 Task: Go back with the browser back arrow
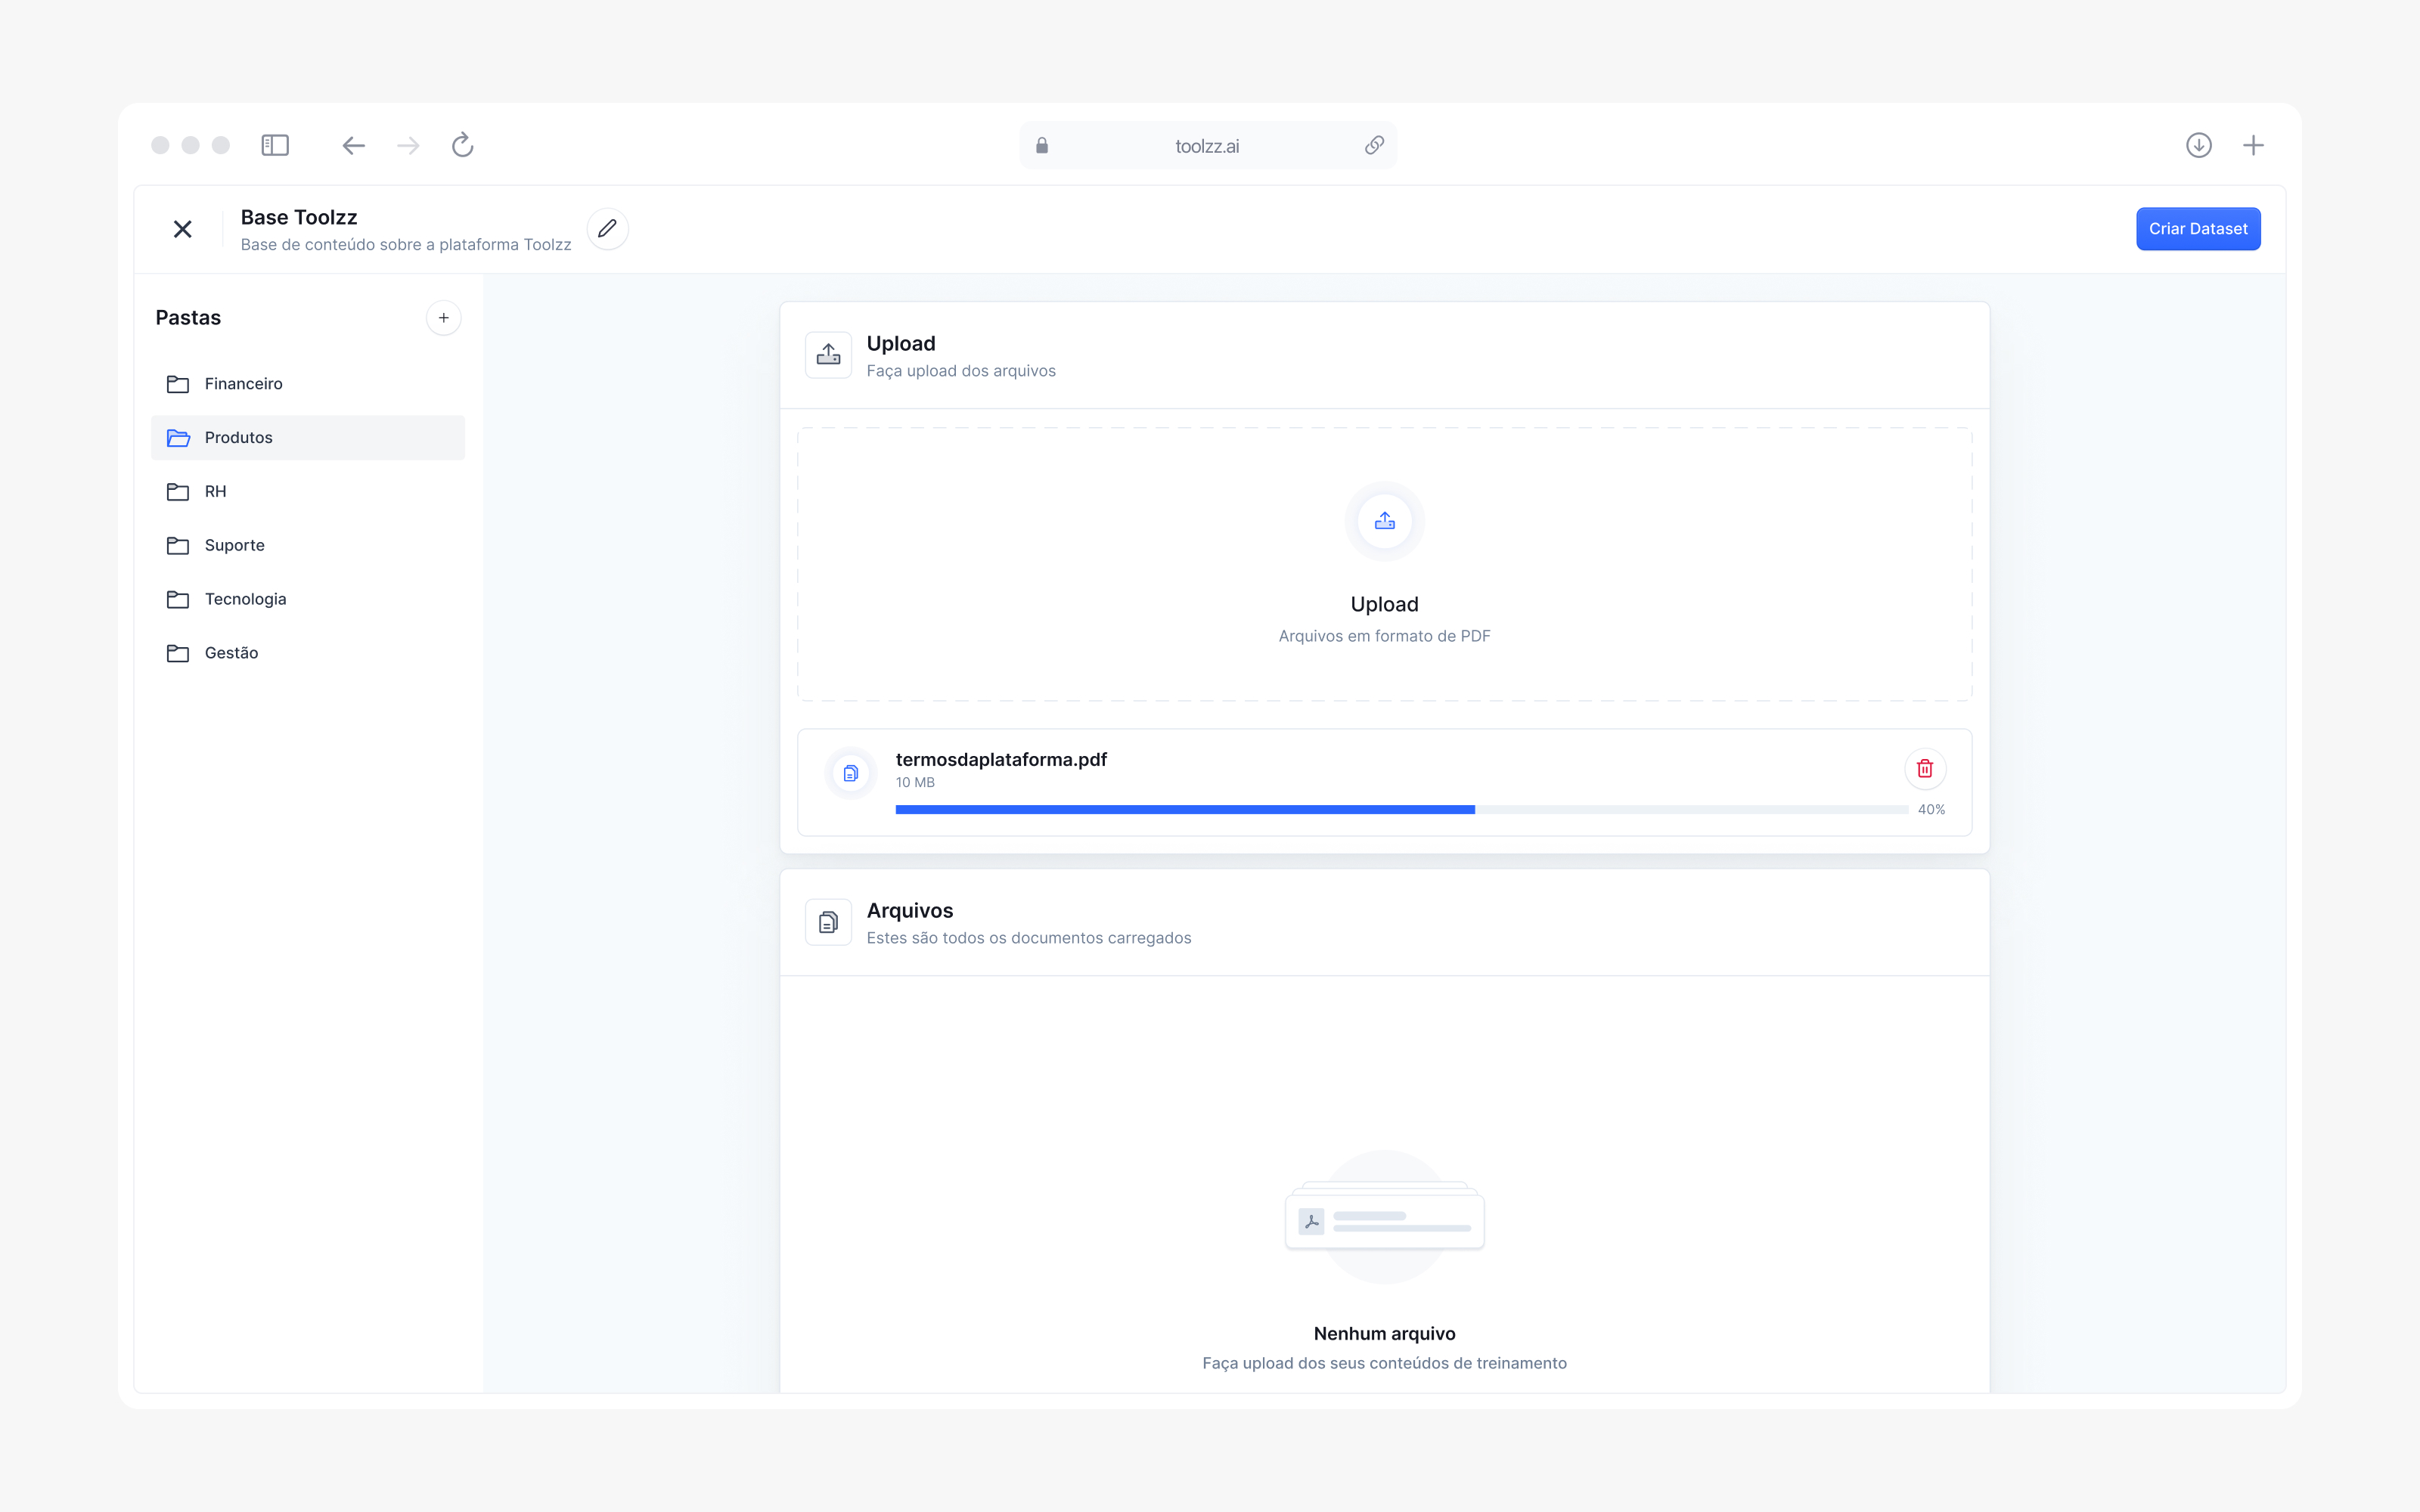353,146
